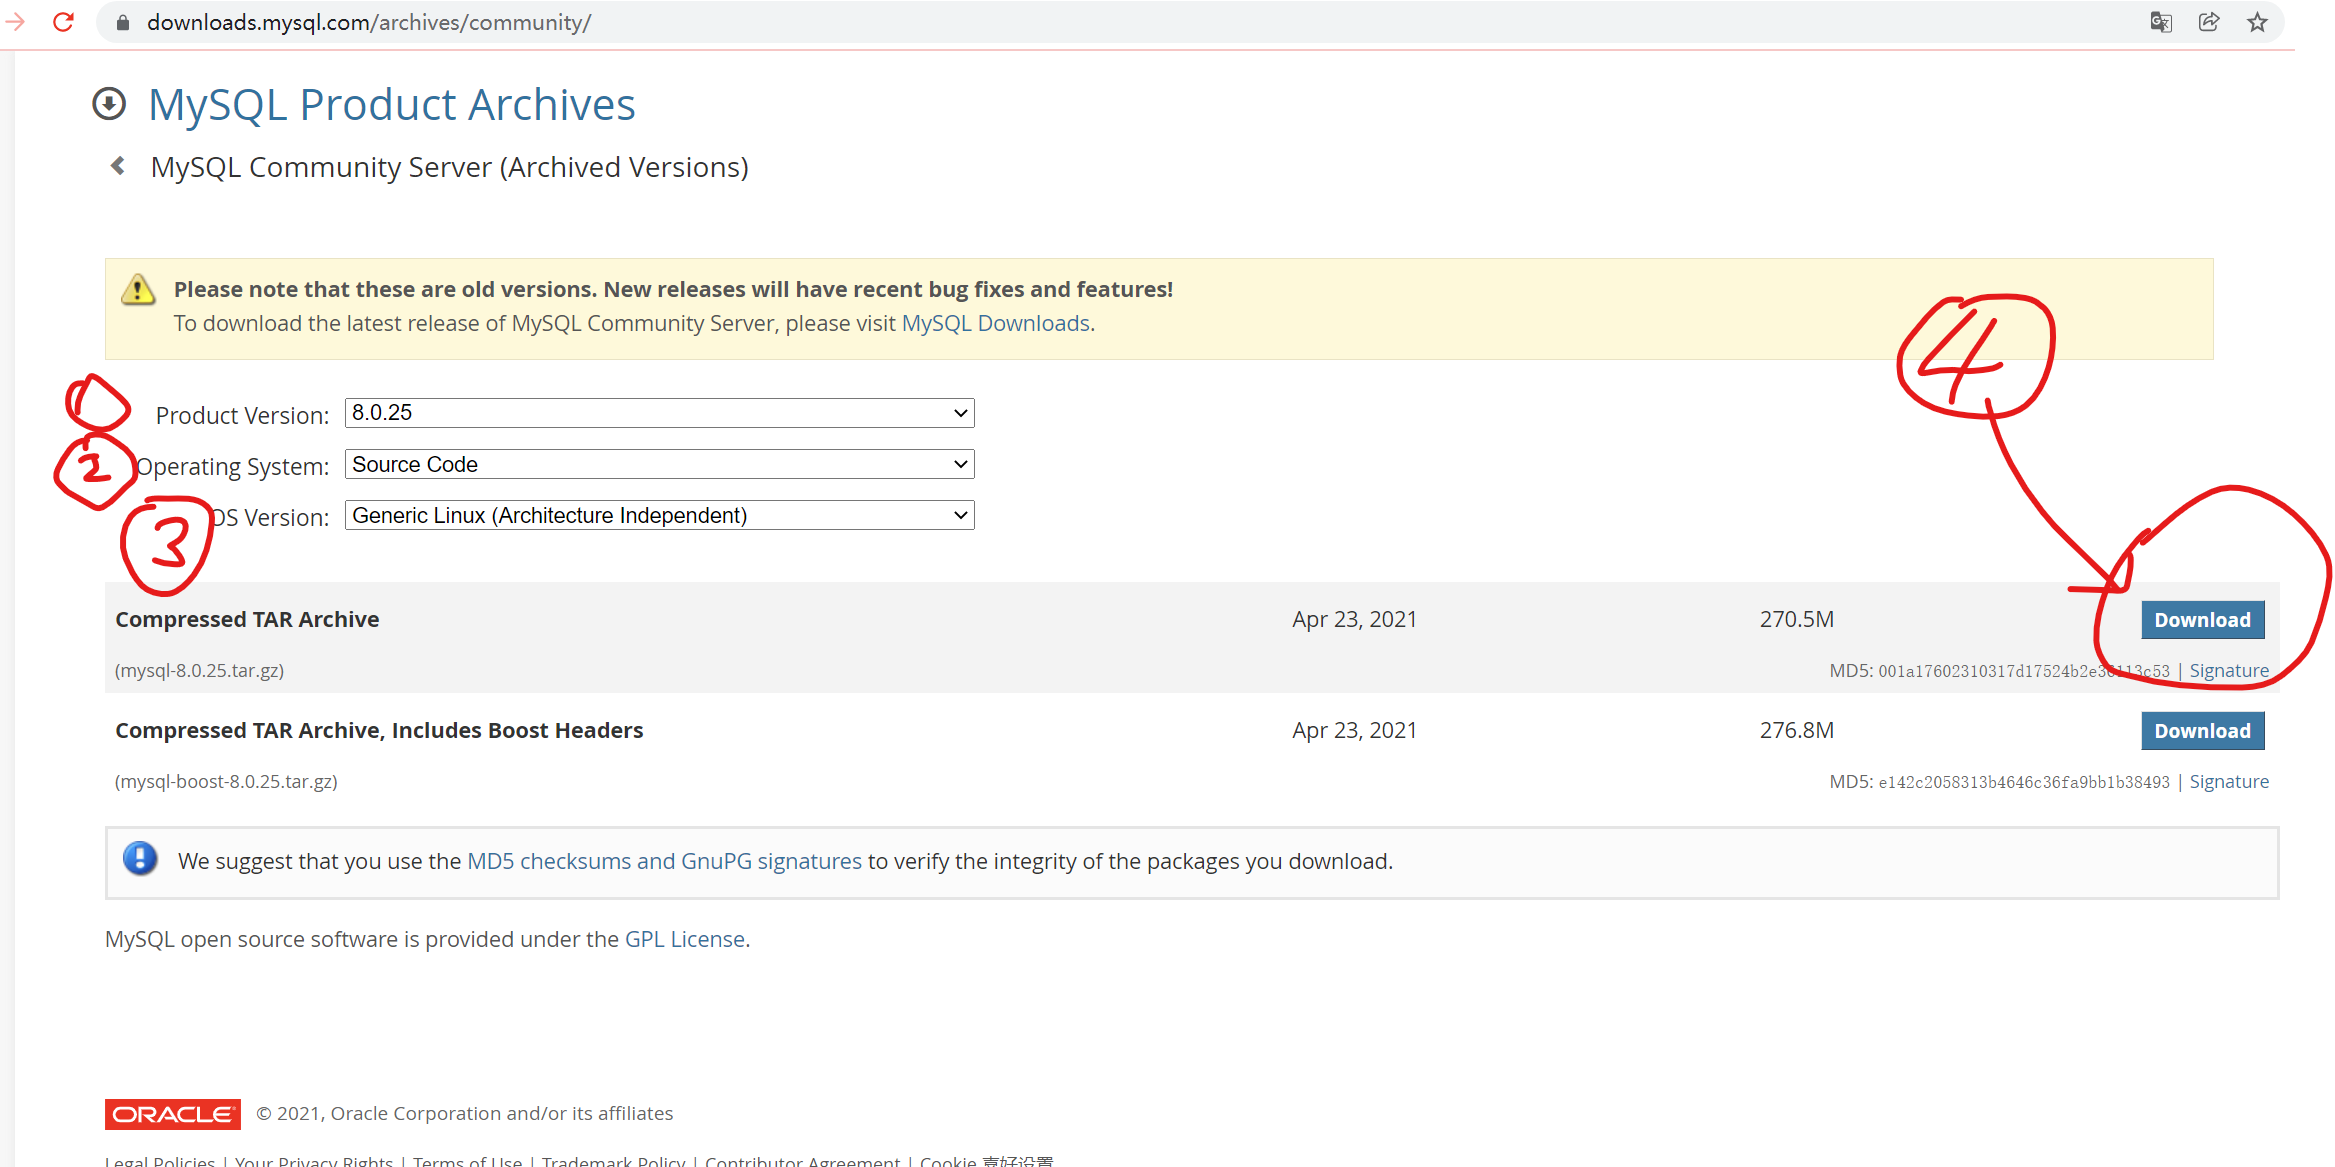Click MD5 hash e142c2058313b4646c36fa9bb1b38493
Screen dimensions: 2335x1167
pyautogui.click(x=2024, y=782)
